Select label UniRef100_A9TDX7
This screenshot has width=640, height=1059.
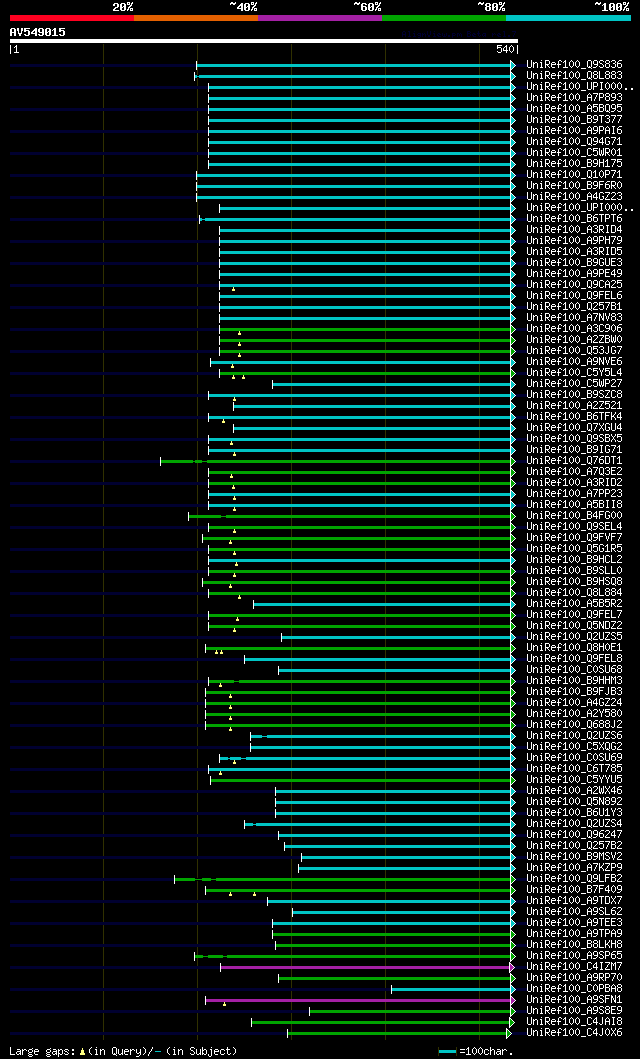[x=575, y=901]
